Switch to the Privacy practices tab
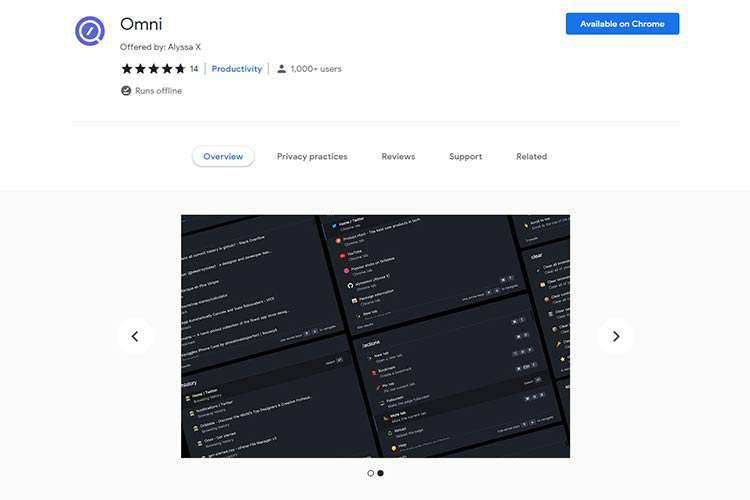Screen dimensions: 750x500 tap(312, 157)
